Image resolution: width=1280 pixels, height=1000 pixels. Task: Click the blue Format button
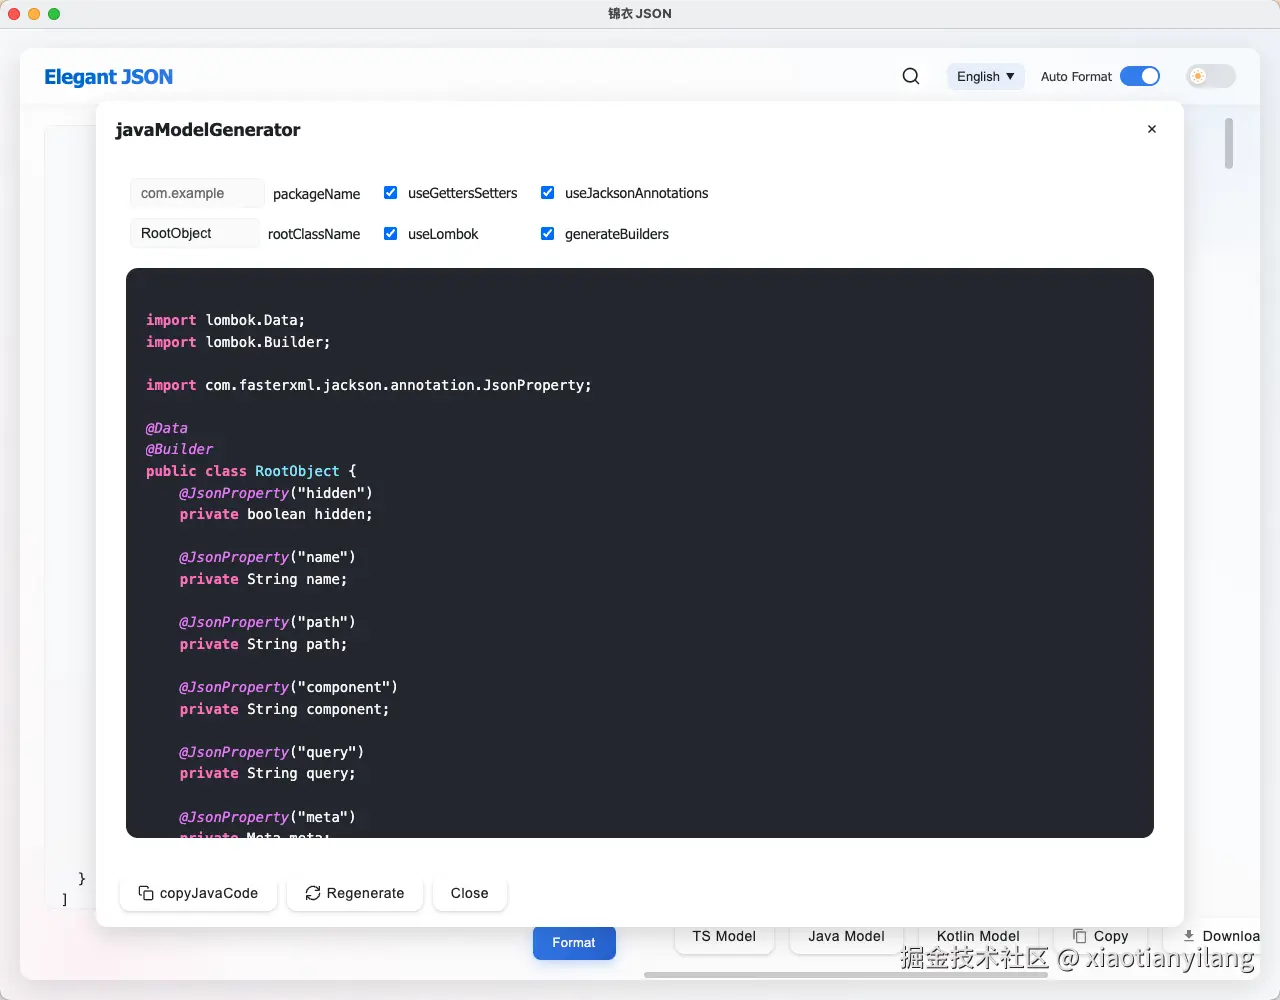coord(574,943)
